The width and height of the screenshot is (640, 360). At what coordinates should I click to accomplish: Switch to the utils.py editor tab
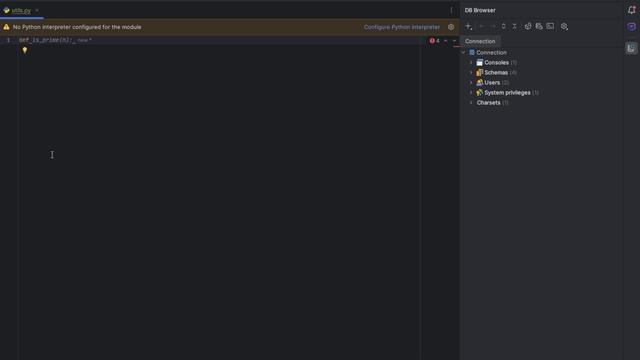click(21, 11)
